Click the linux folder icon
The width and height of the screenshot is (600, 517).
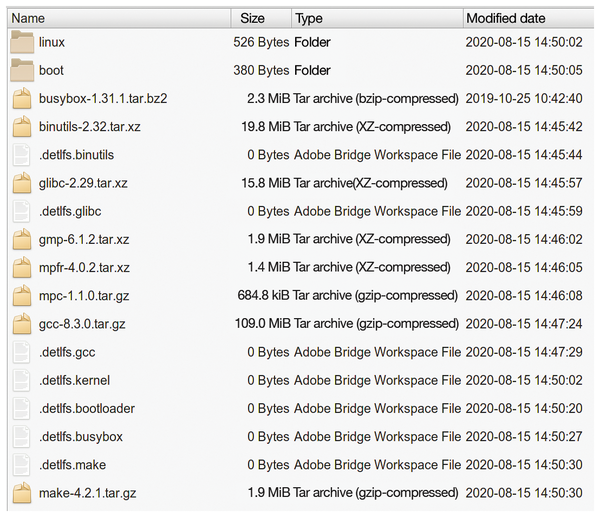[x=22, y=42]
